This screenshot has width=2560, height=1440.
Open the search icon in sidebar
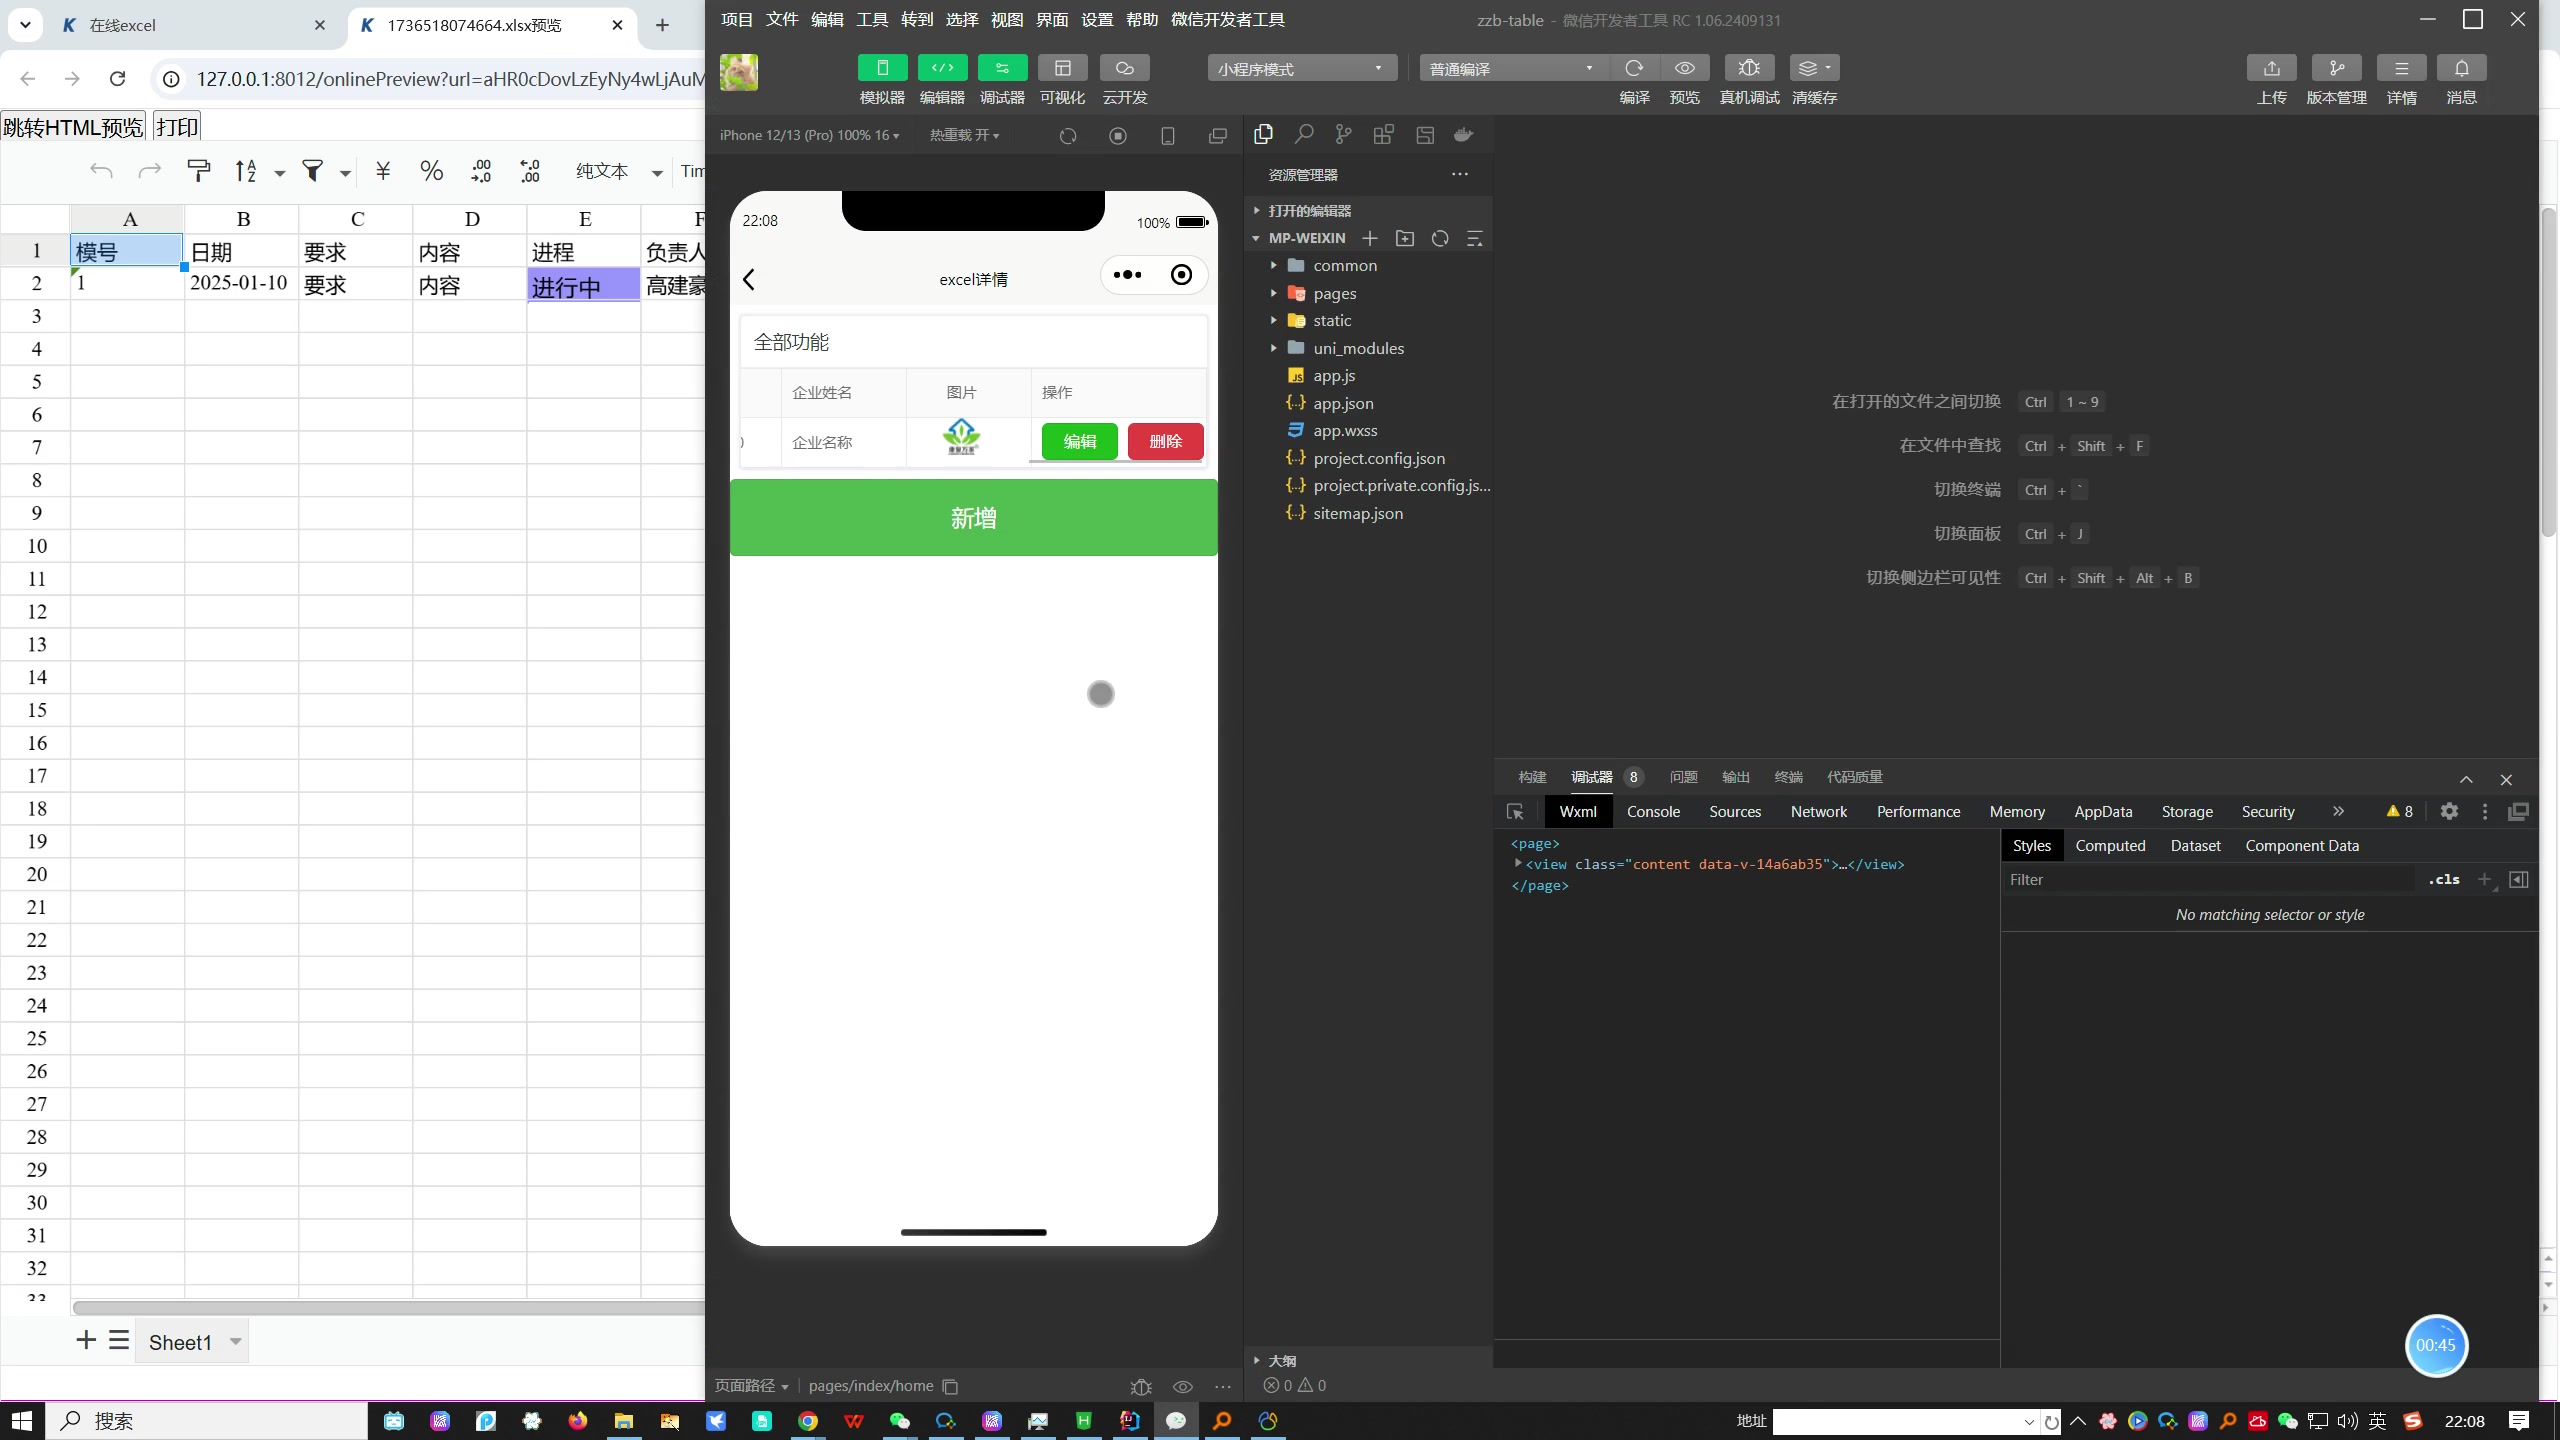(x=1303, y=134)
